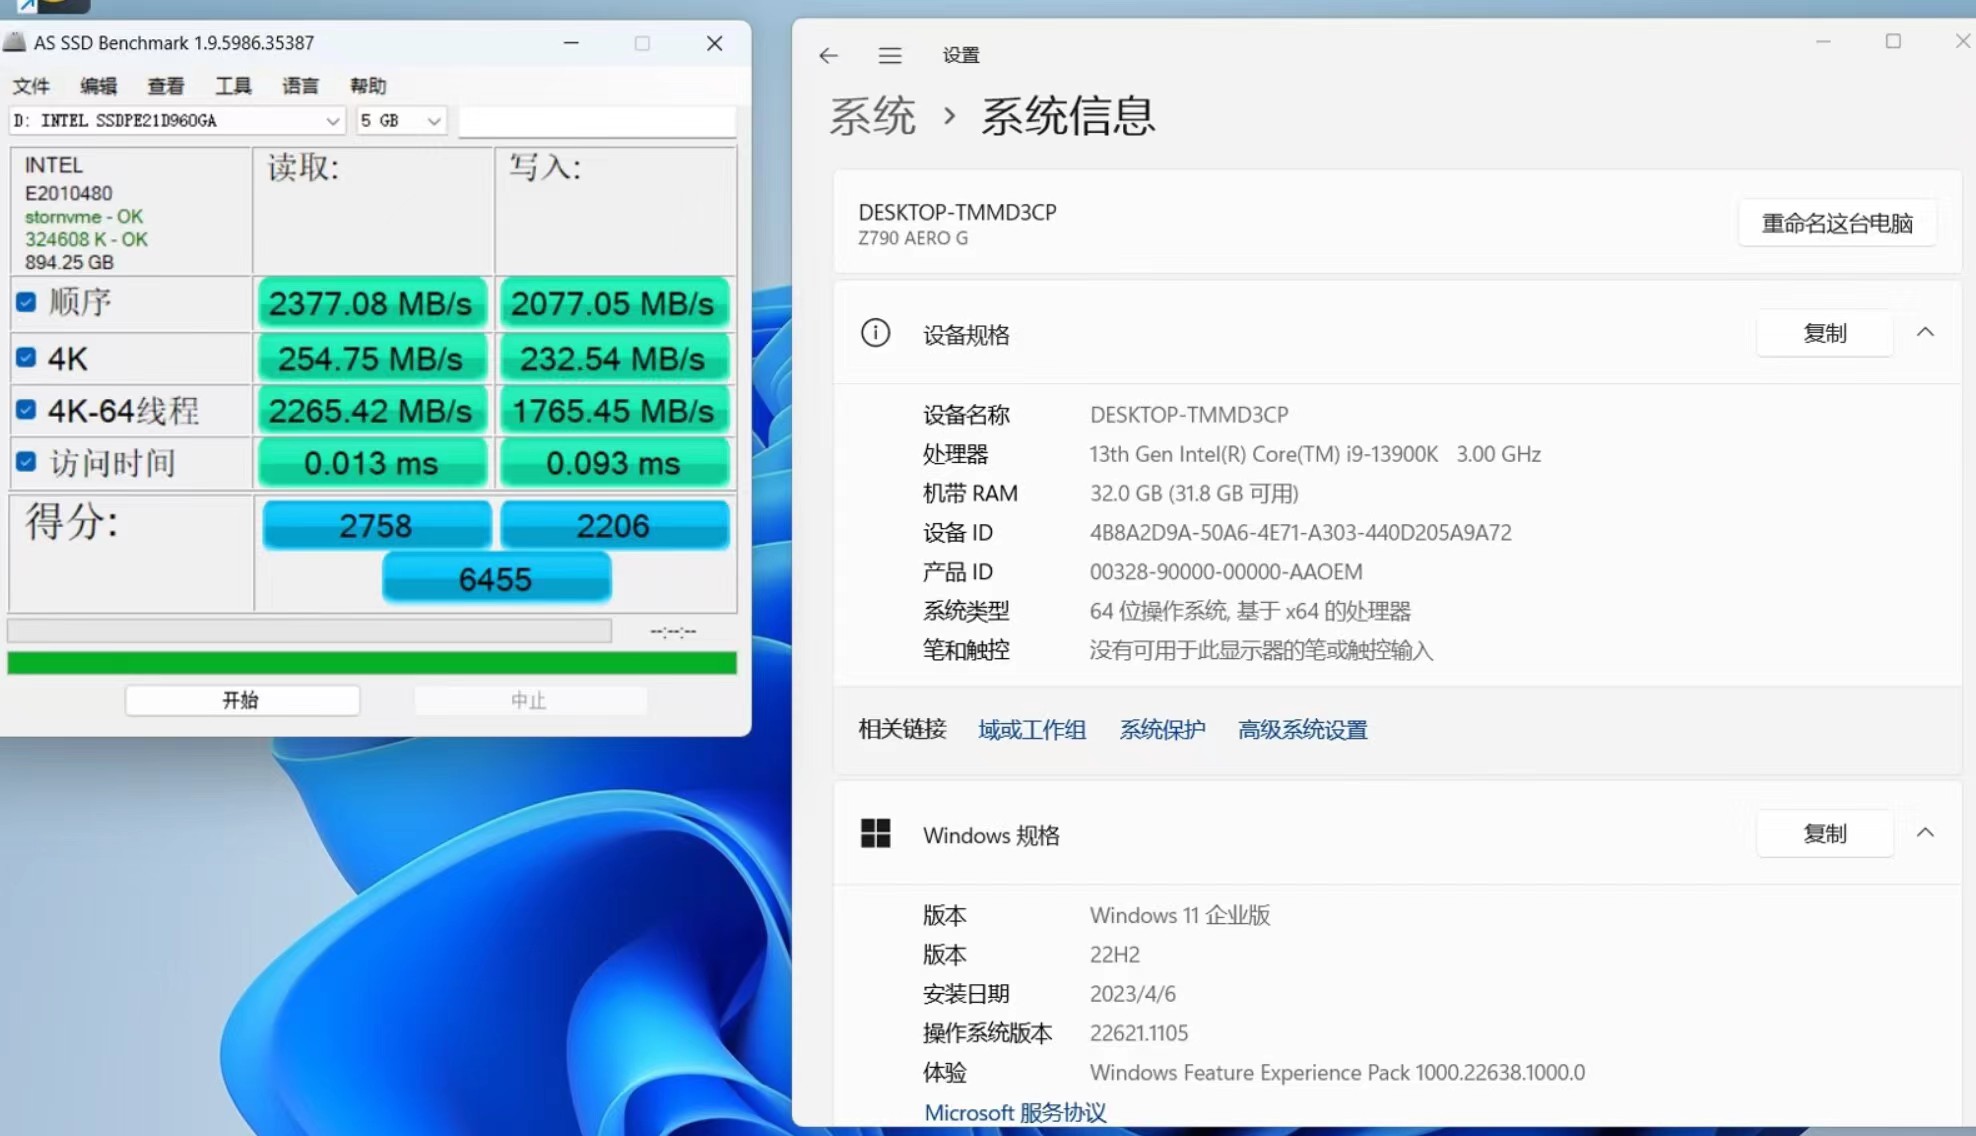Click the 324608 K - OK alignment text
The width and height of the screenshot is (1976, 1136).
pos(86,240)
